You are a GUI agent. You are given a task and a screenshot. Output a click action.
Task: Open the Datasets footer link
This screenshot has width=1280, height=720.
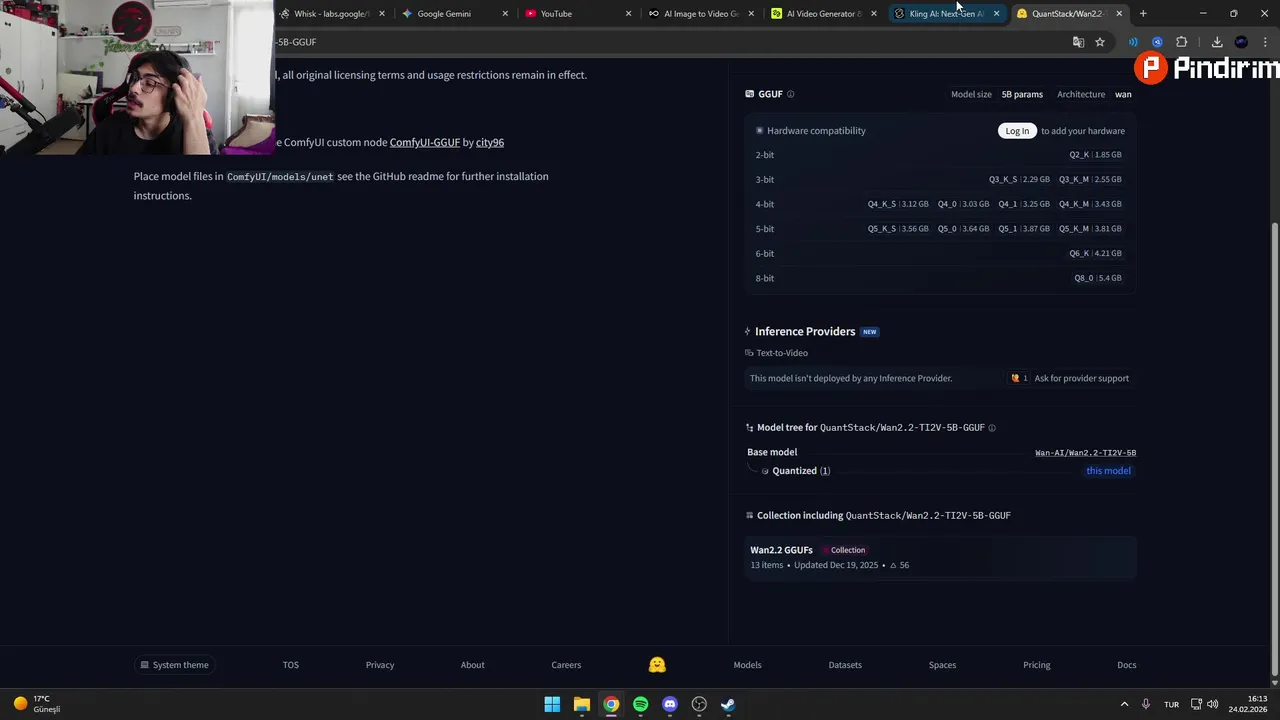pyautogui.click(x=845, y=665)
